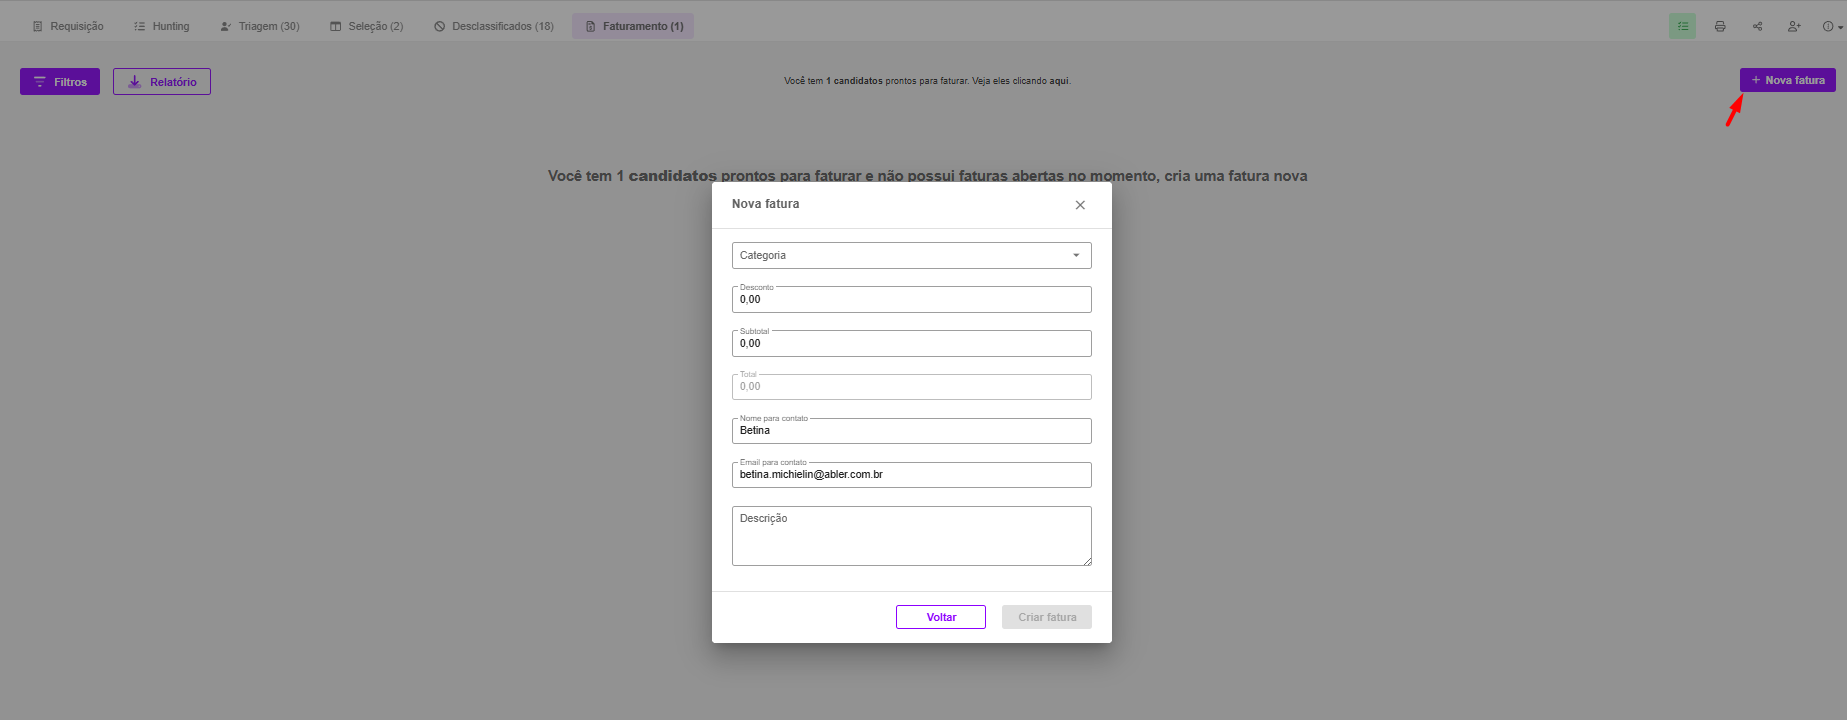Click the Nome para contato field
This screenshot has width=1847, height=720.
point(912,431)
